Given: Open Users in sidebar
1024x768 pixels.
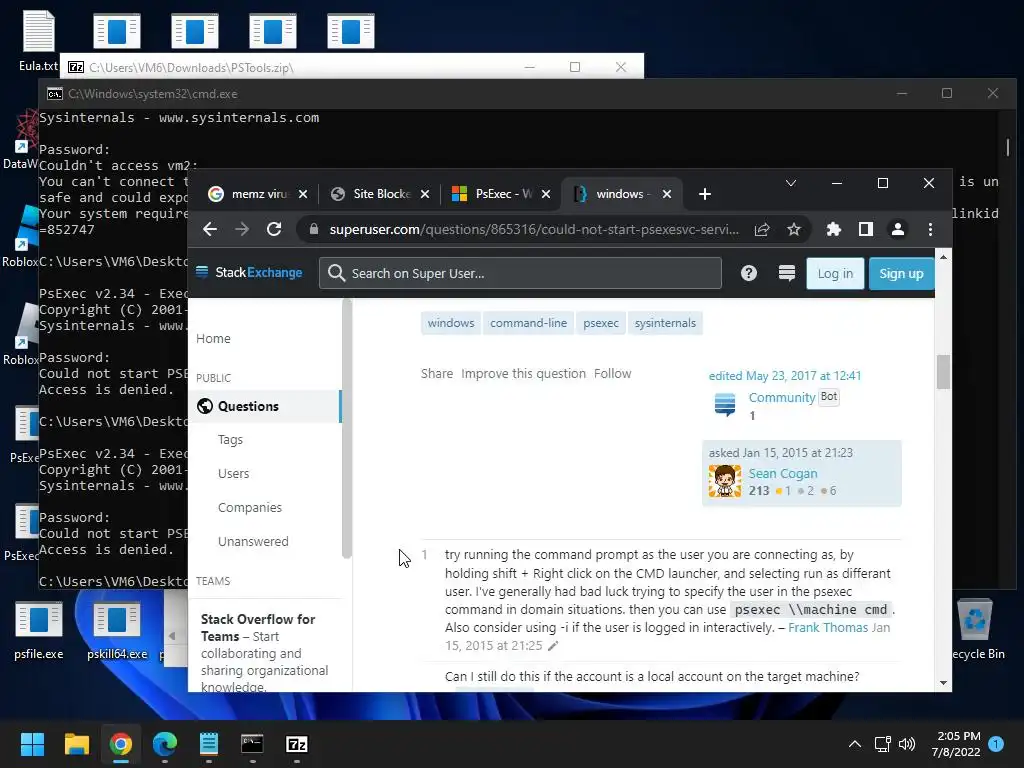Looking at the screenshot, I should pyautogui.click(x=233, y=473).
